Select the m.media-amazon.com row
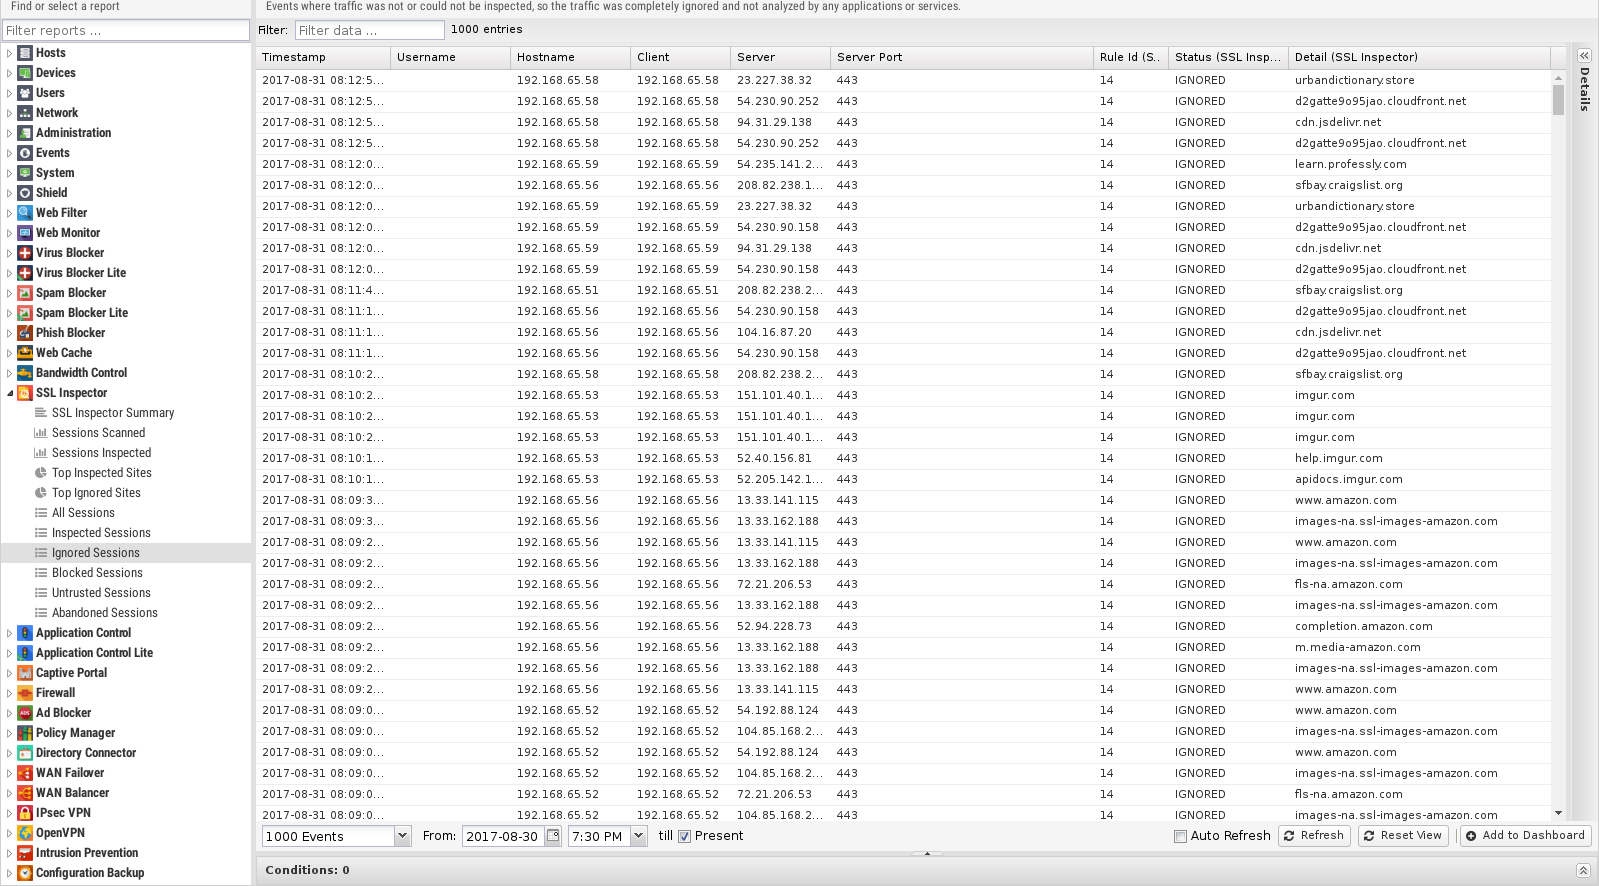This screenshot has width=1599, height=886. [x=904, y=647]
